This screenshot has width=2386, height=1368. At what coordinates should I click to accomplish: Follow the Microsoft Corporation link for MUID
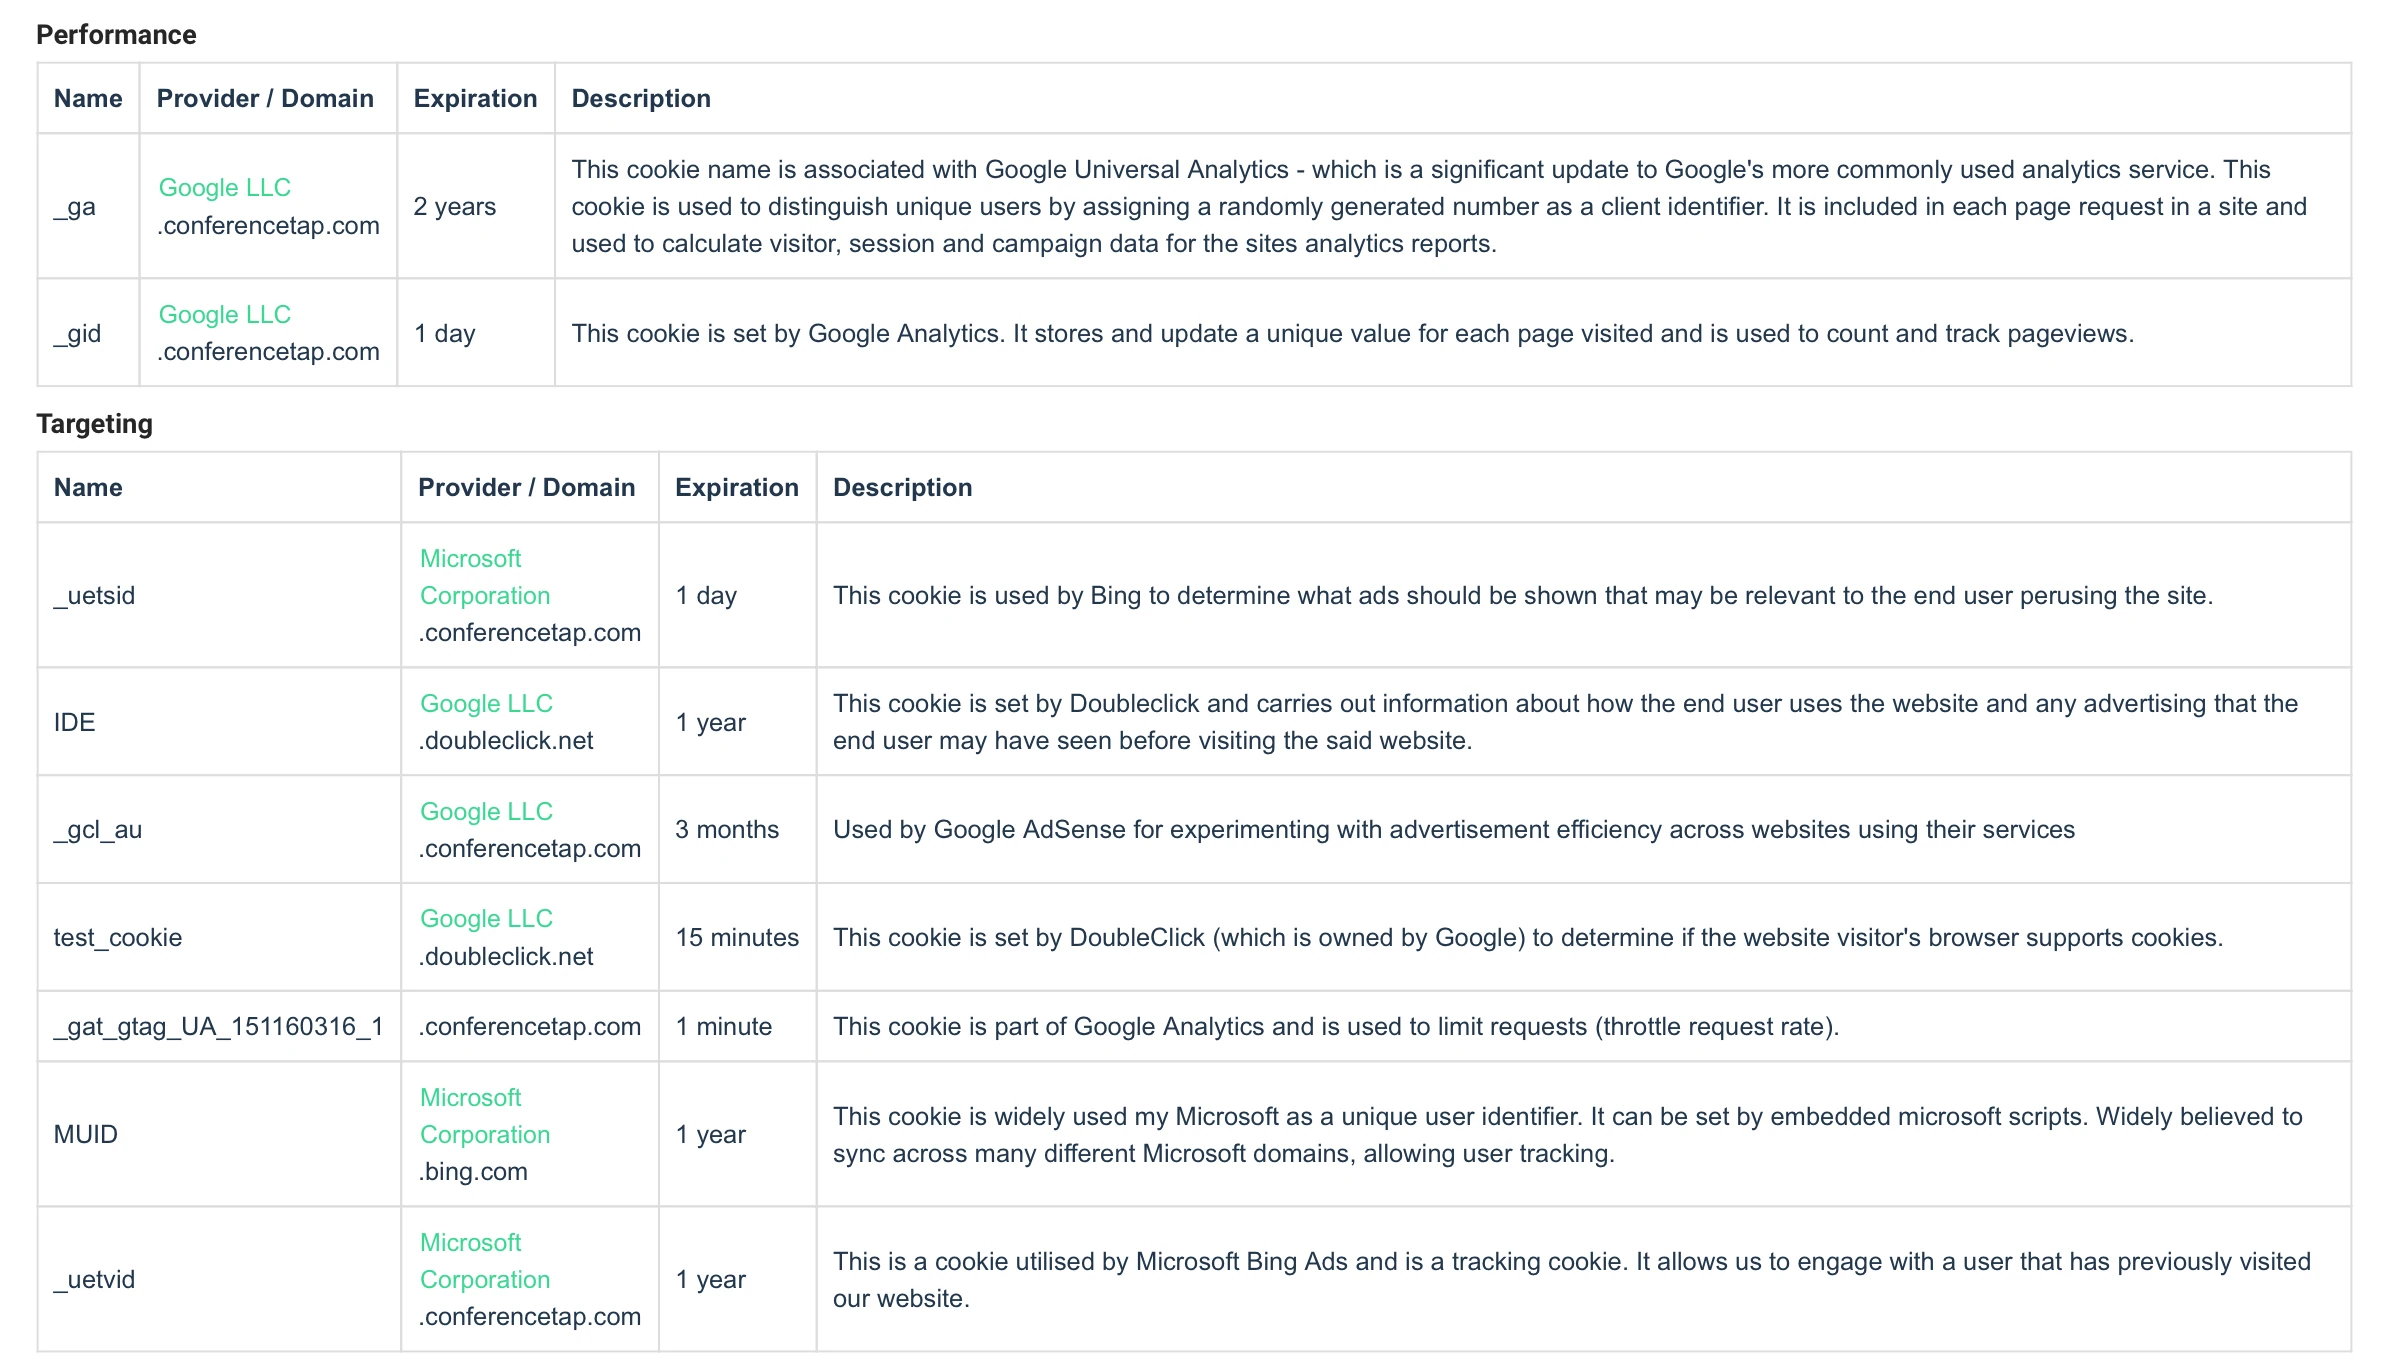[485, 1115]
